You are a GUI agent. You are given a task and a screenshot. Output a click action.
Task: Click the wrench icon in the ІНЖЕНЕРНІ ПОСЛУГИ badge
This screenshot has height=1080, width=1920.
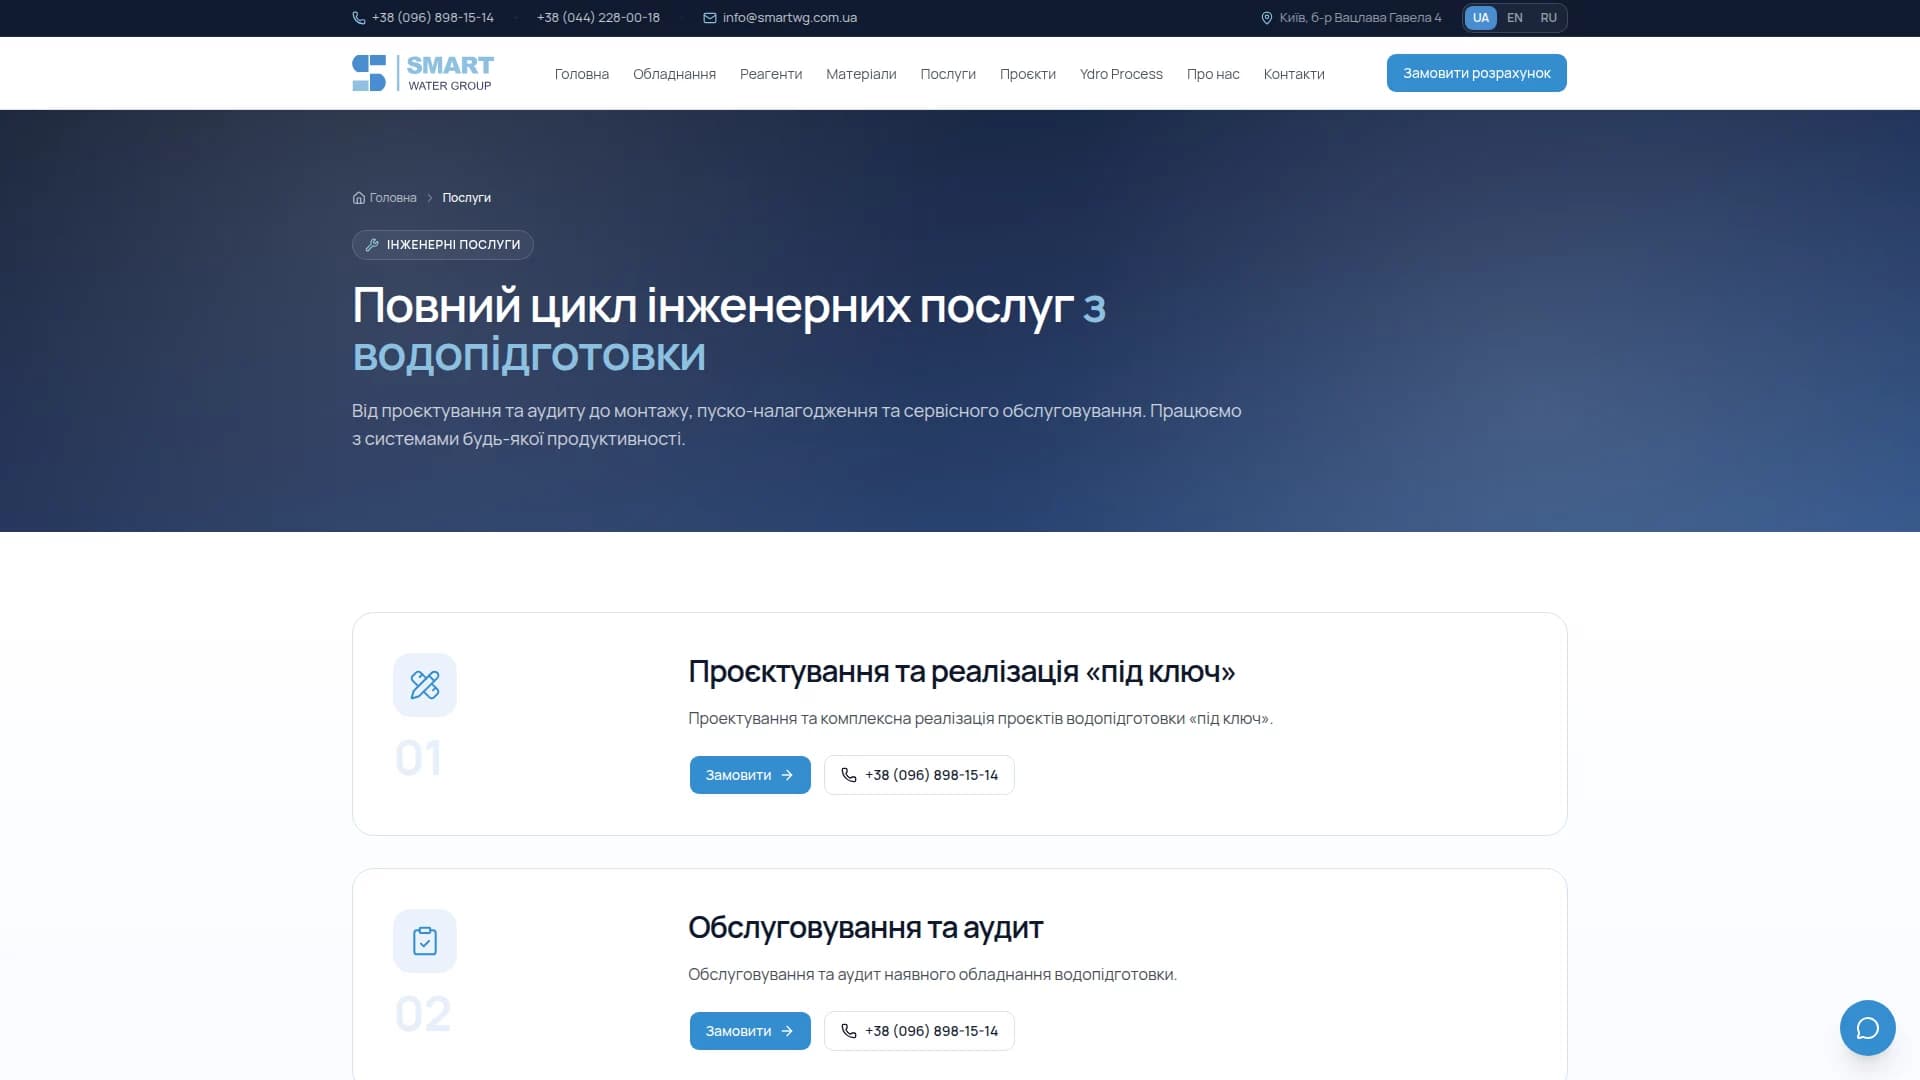pyautogui.click(x=372, y=245)
